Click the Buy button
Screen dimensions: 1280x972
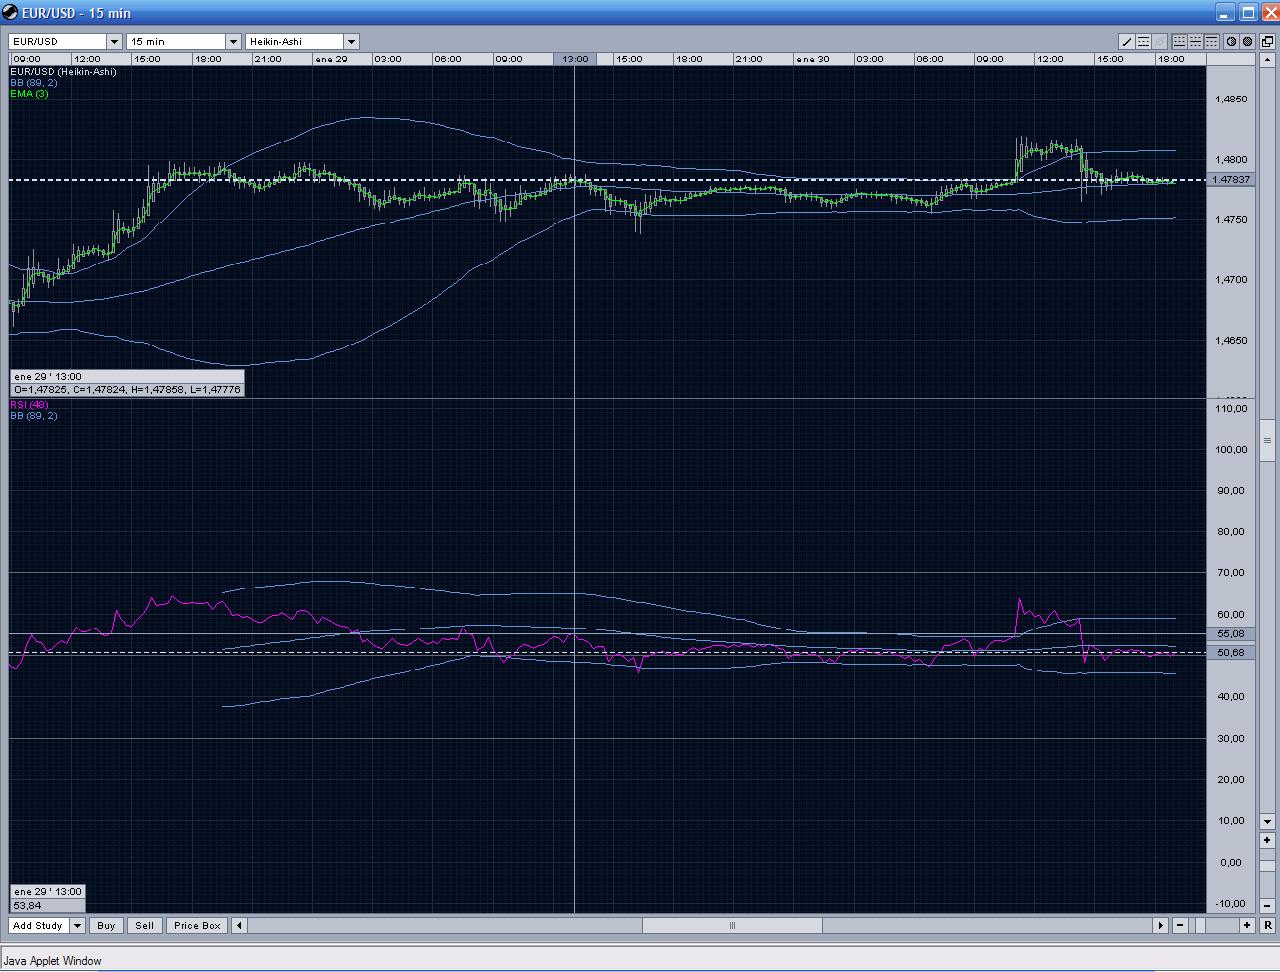click(x=106, y=926)
